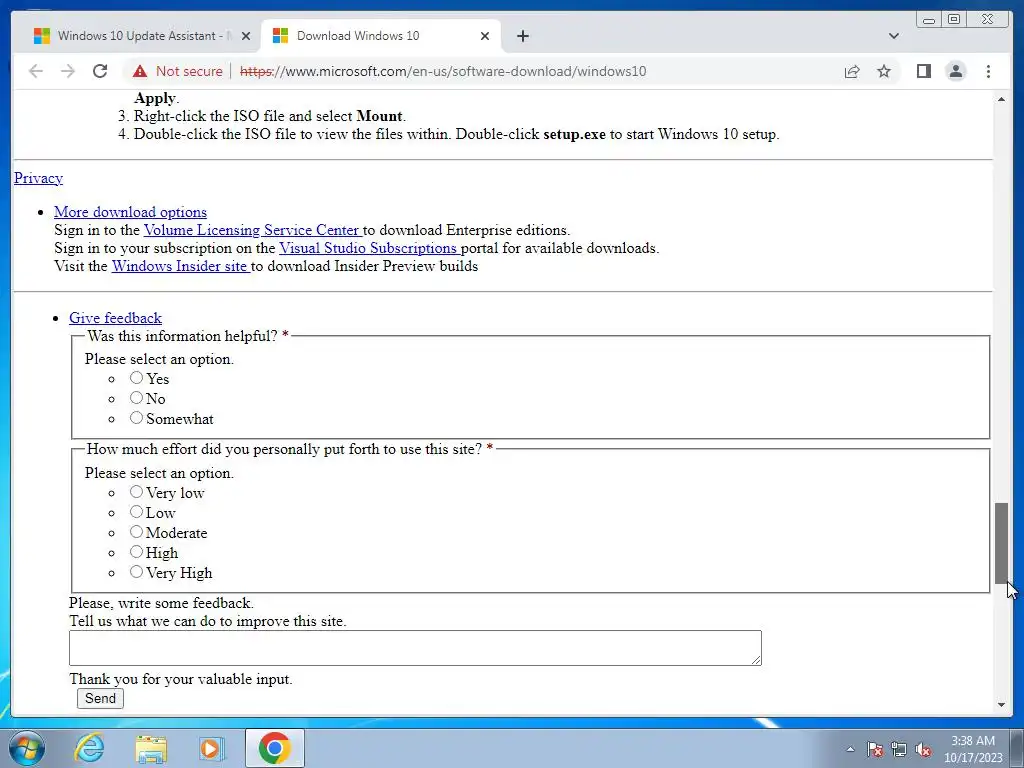Choose the Very High effort option
The height and width of the screenshot is (768, 1024).
[x=136, y=572]
